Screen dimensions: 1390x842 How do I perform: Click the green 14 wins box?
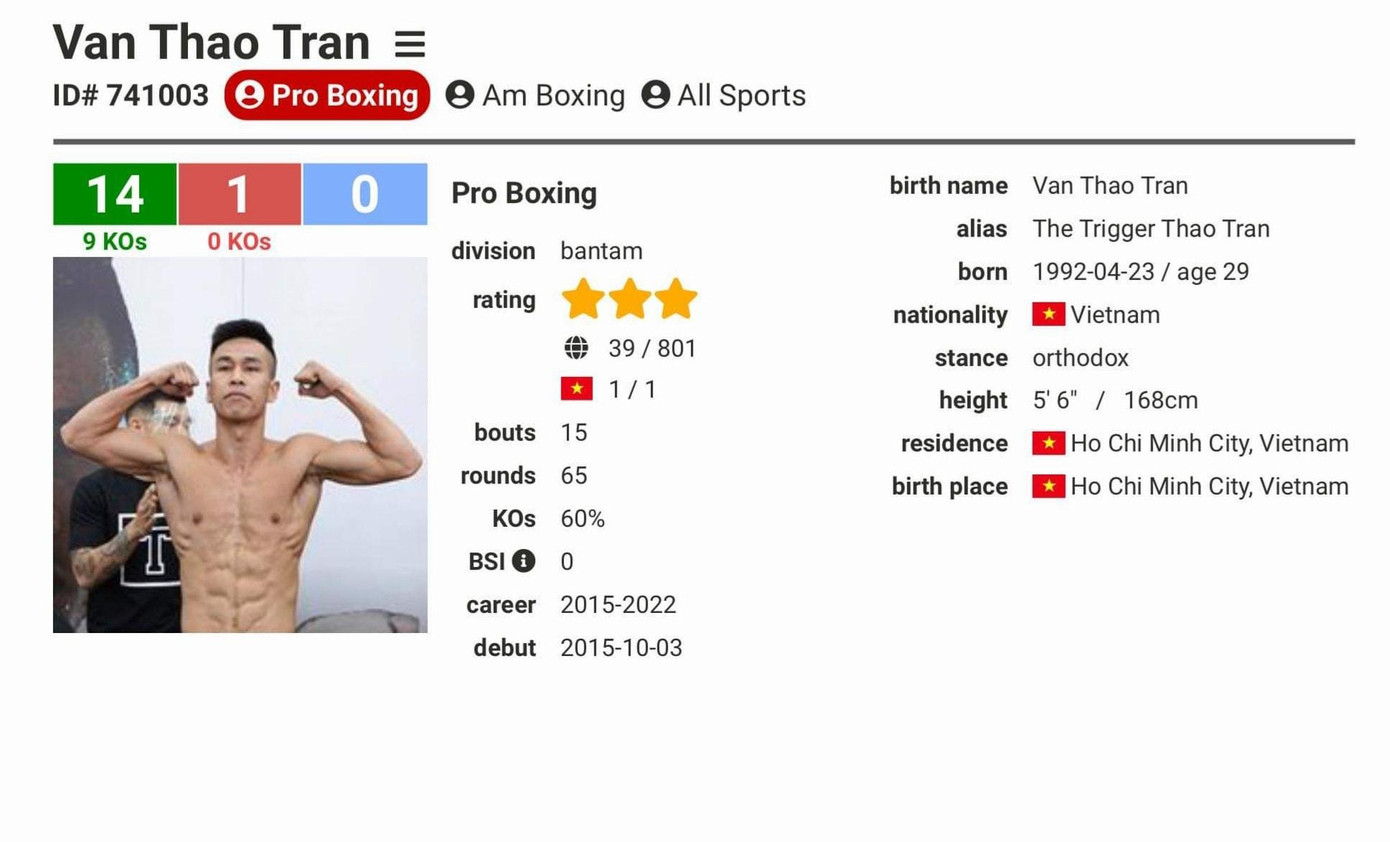click(115, 194)
